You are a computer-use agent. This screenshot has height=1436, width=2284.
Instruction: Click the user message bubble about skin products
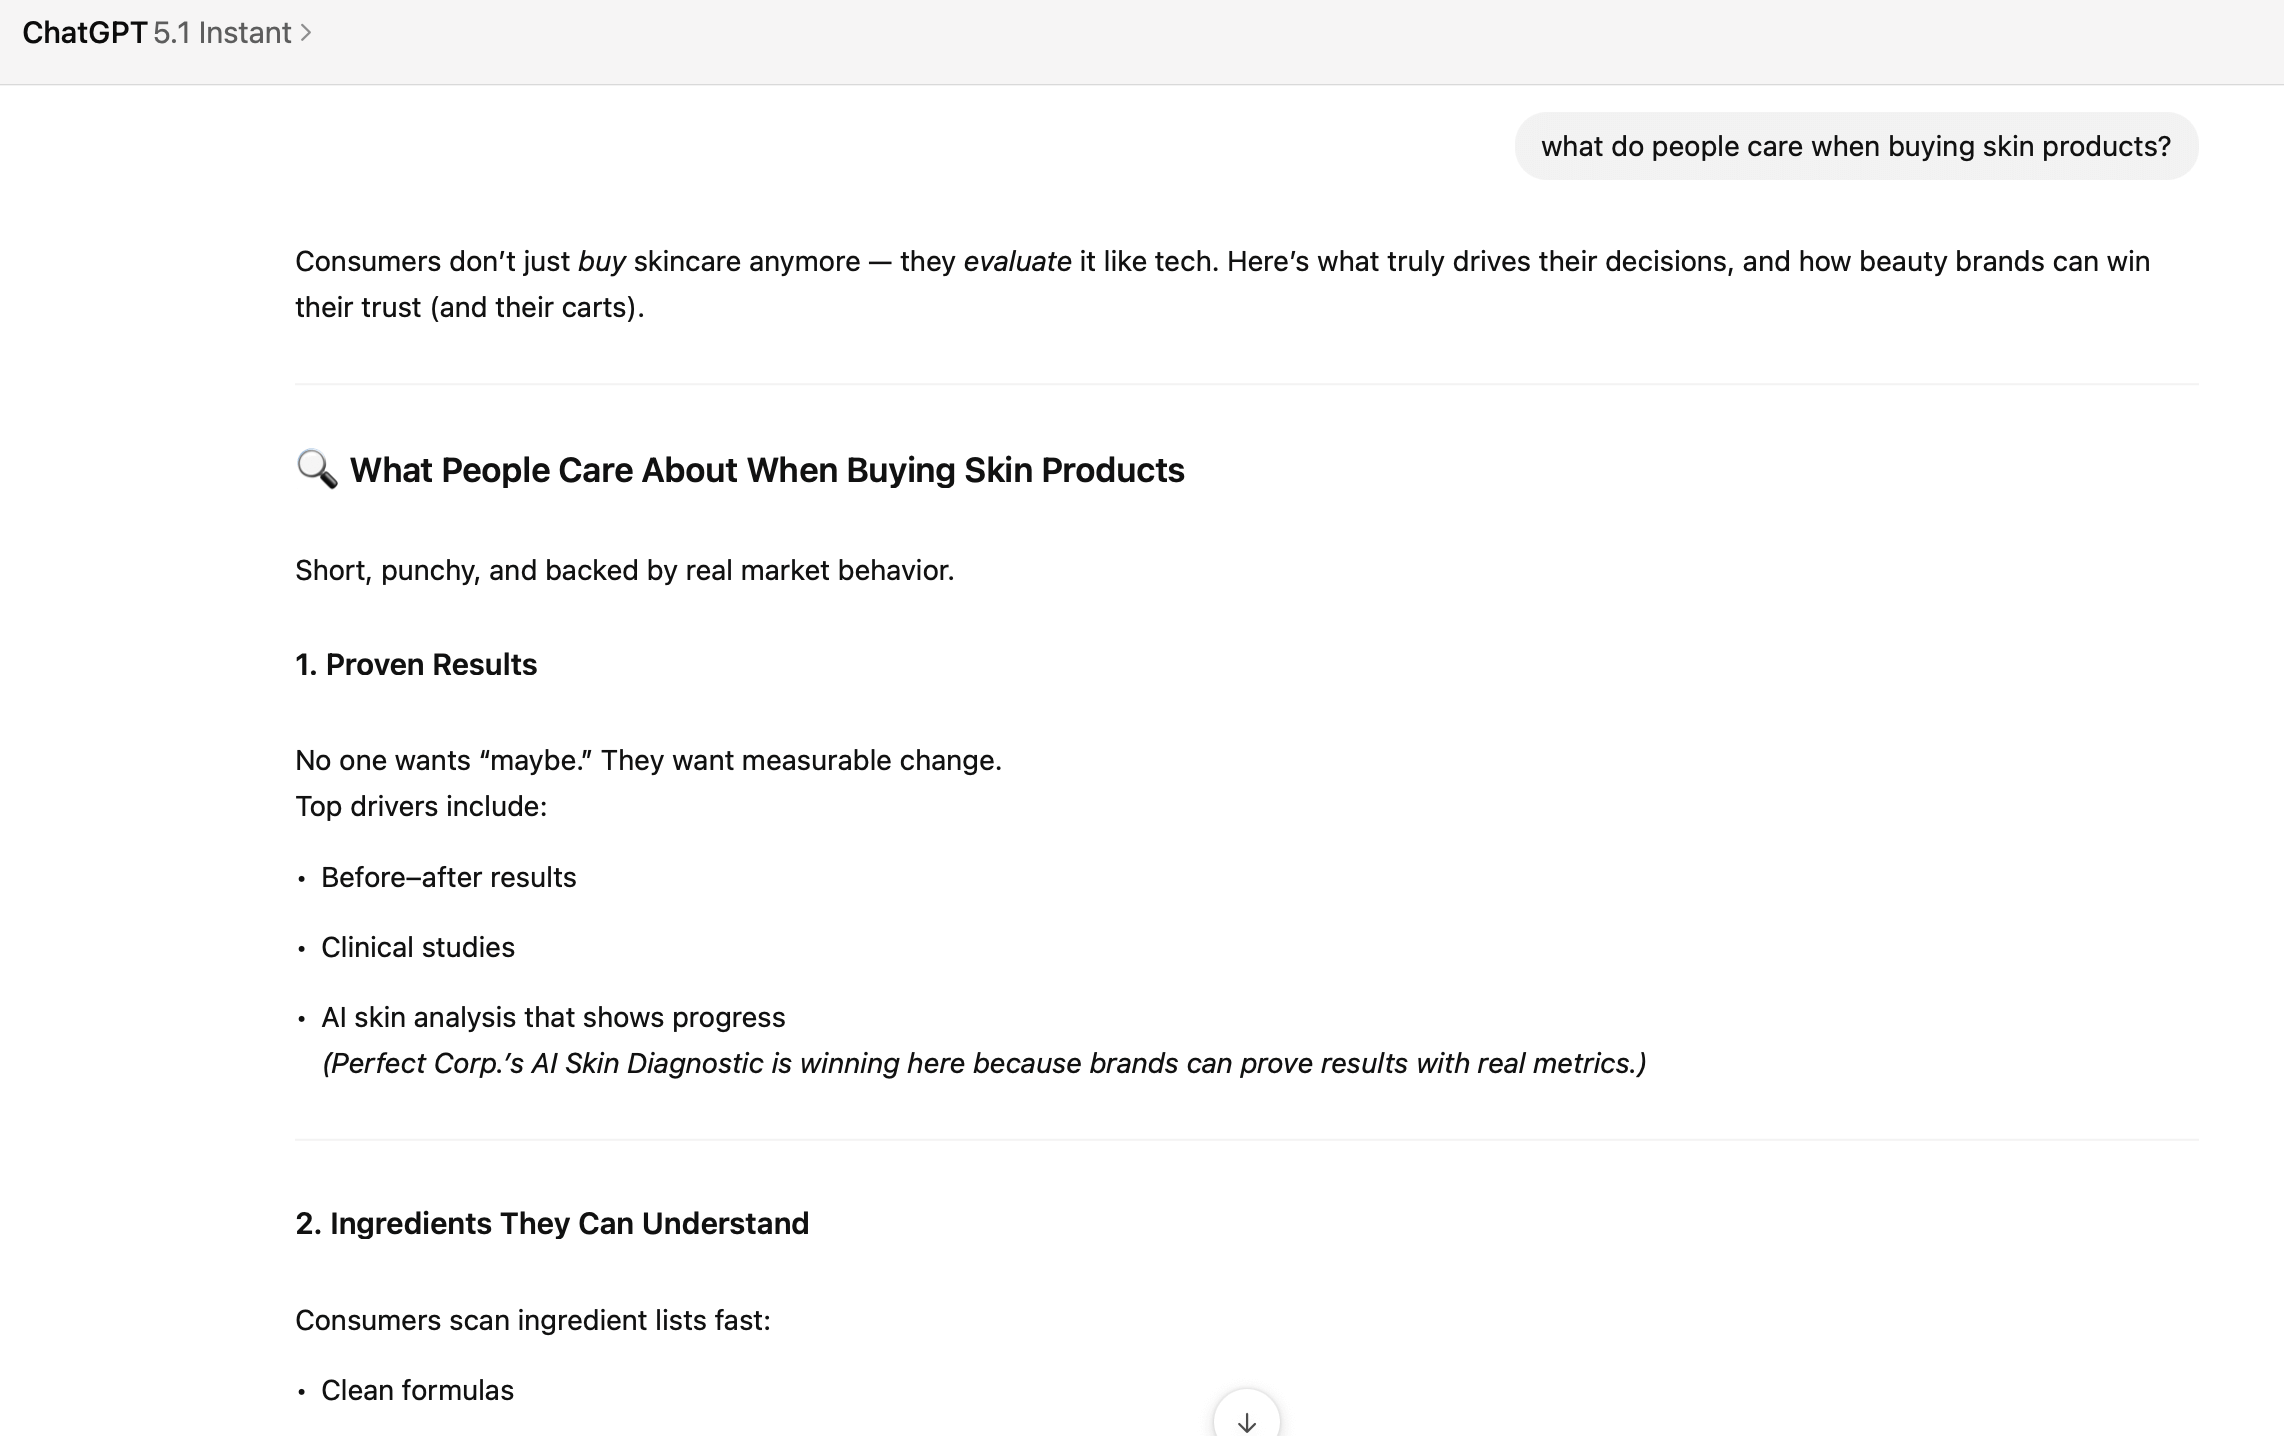pyautogui.click(x=1855, y=146)
